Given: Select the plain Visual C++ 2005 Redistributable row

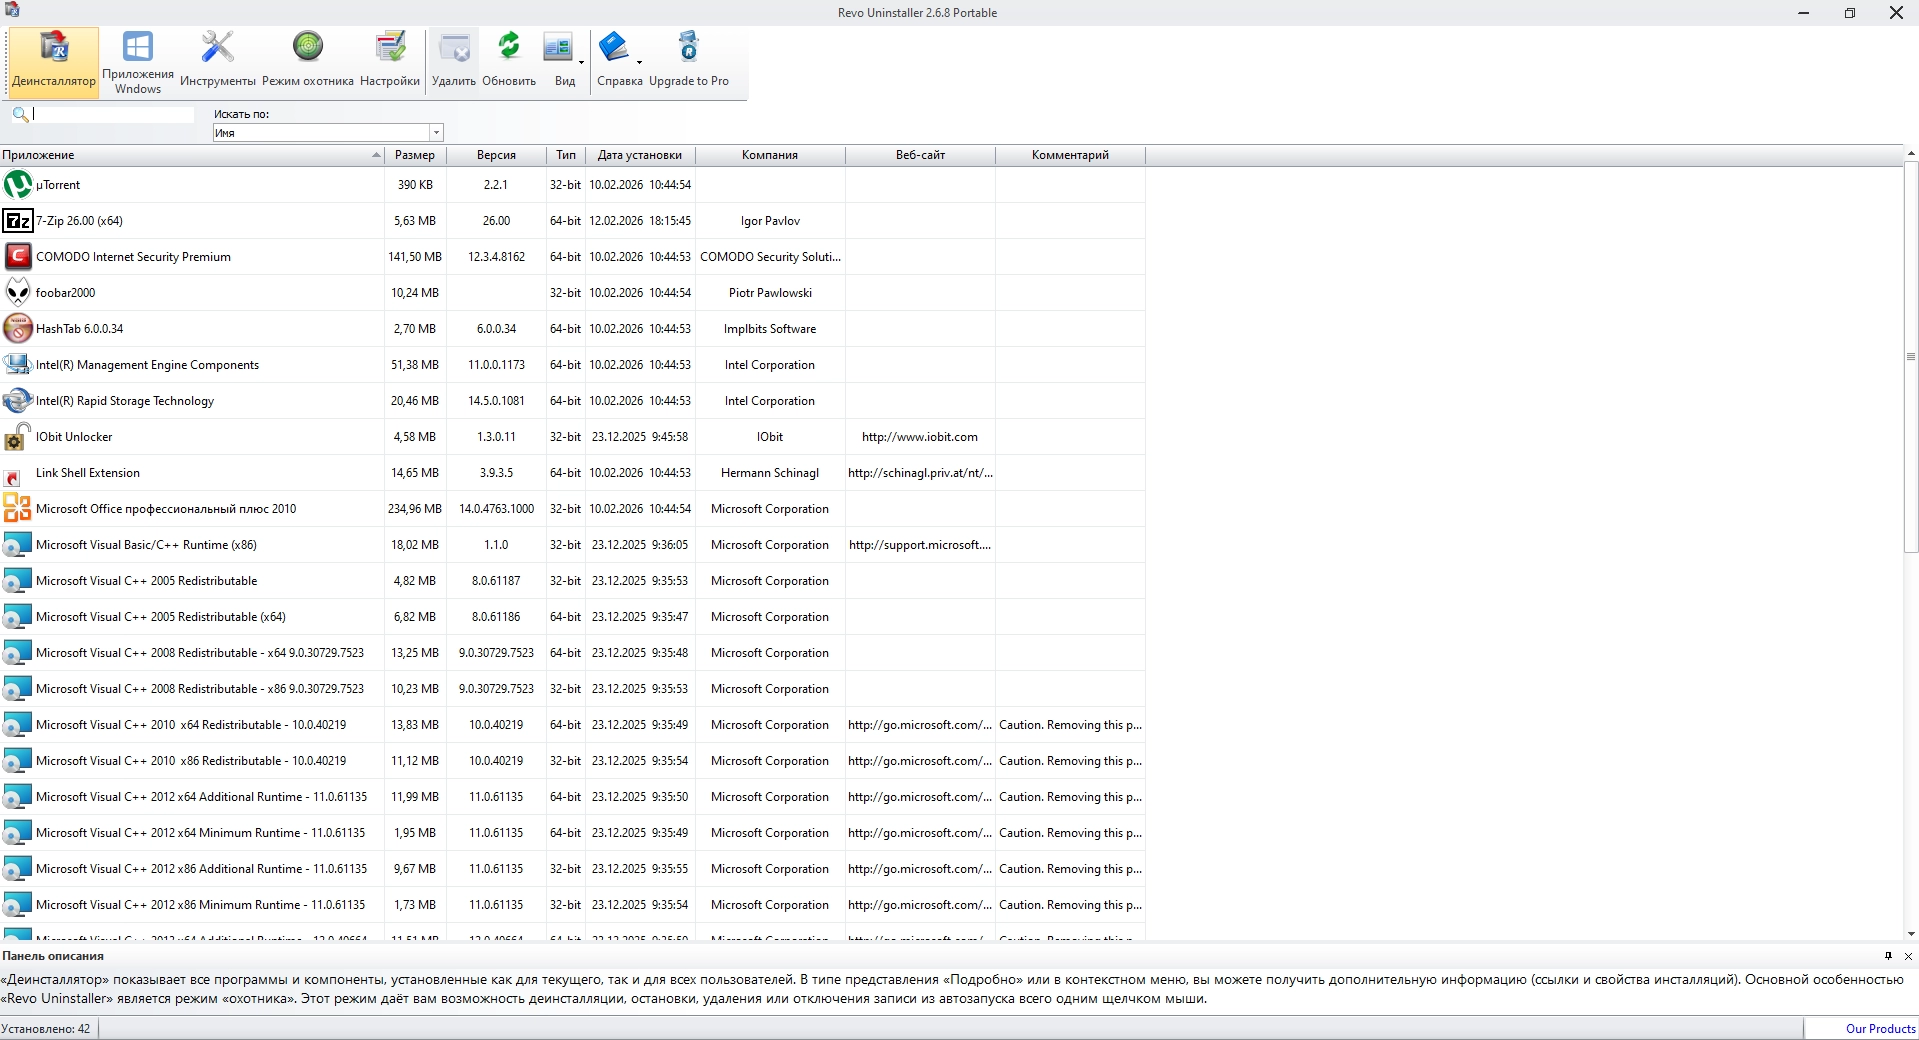Looking at the screenshot, I should point(572,581).
